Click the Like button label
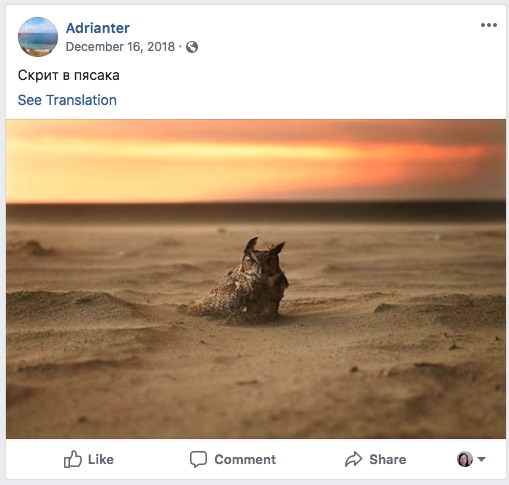 (x=101, y=459)
